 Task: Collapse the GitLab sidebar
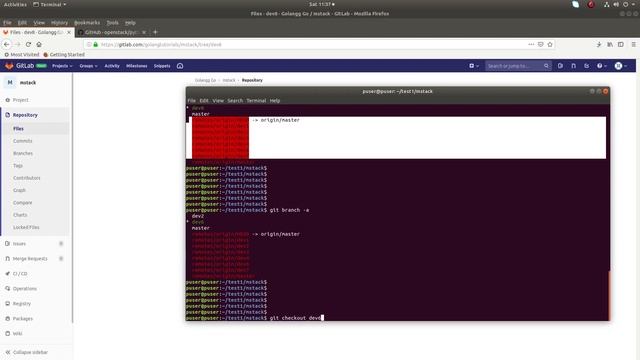(27, 352)
